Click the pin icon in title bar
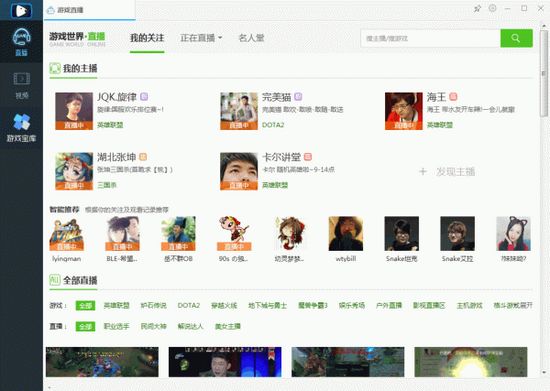550x391 pixels. coord(477,9)
